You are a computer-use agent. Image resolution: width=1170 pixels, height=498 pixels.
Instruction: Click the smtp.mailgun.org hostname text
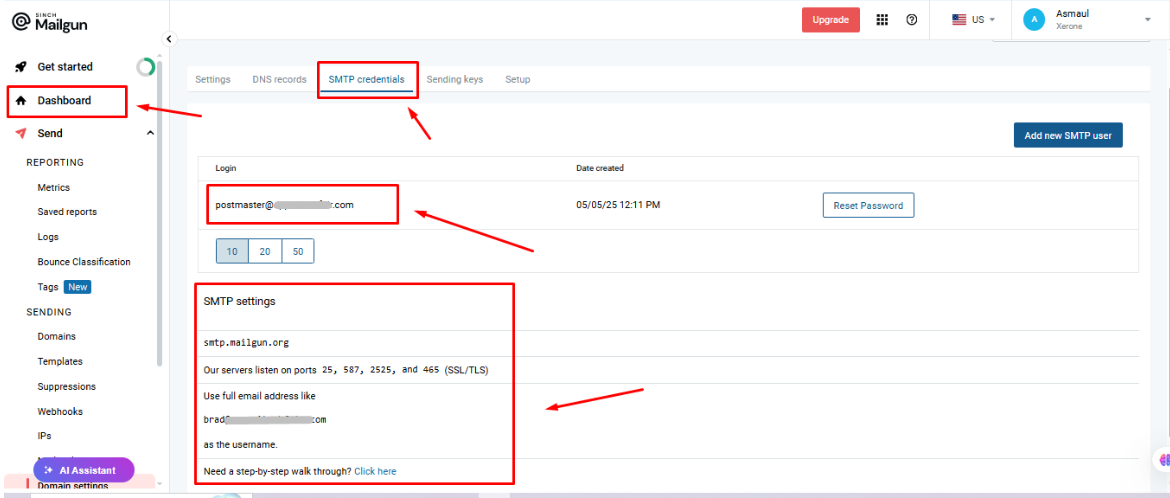[246, 343]
